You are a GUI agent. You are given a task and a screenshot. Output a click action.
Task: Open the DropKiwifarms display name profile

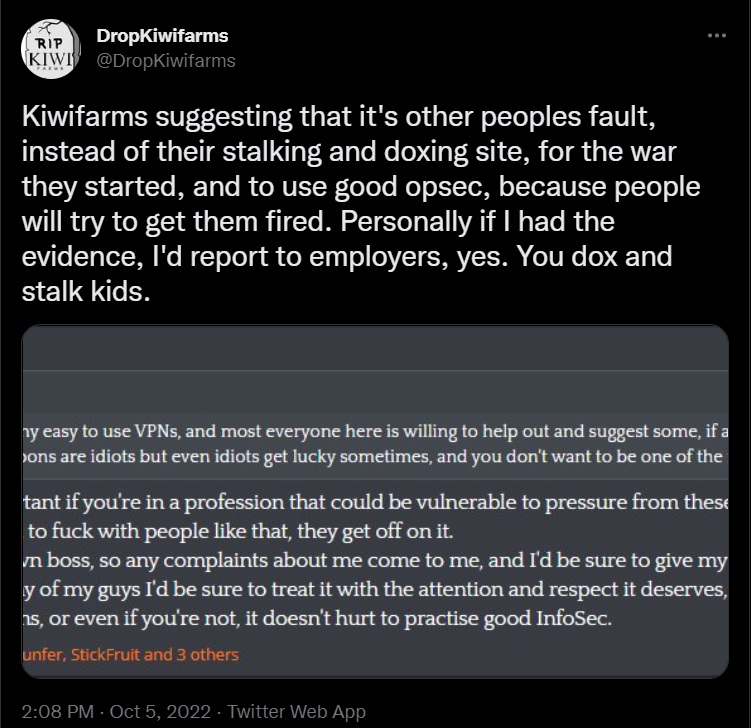coord(162,36)
